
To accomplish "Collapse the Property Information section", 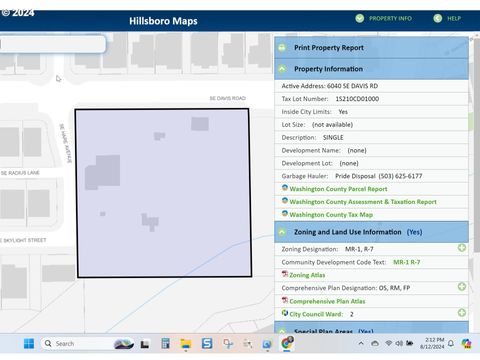I will (282, 69).
